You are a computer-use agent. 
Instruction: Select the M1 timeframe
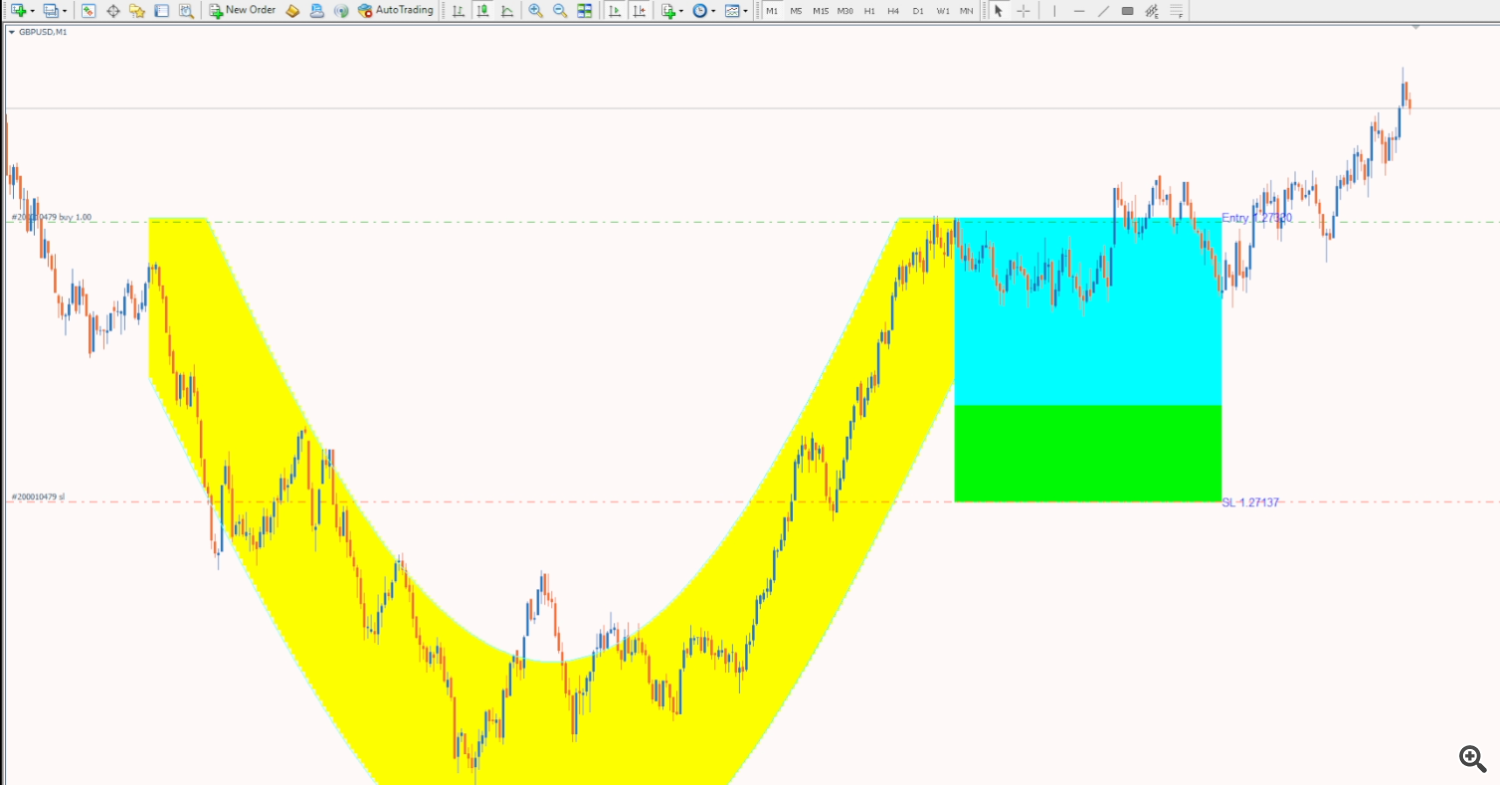tap(771, 10)
